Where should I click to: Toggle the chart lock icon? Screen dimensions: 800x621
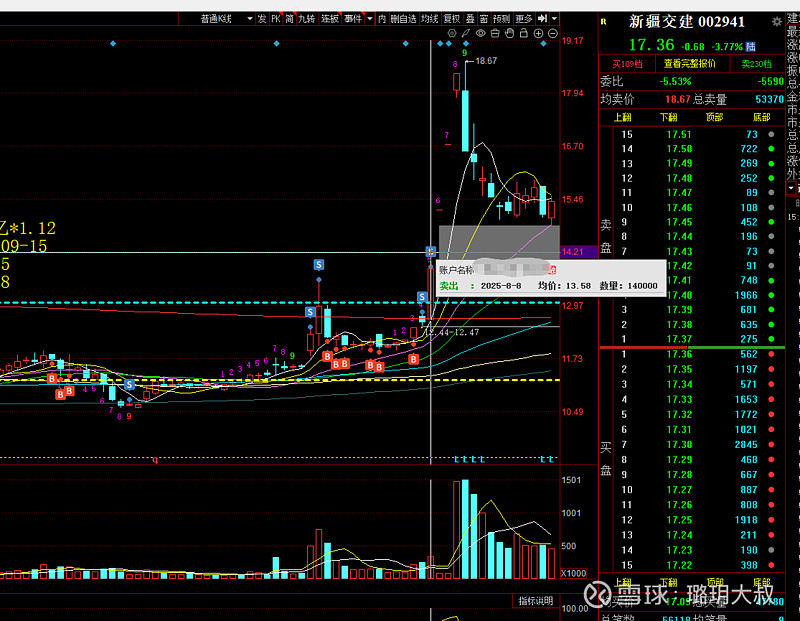click(523, 33)
